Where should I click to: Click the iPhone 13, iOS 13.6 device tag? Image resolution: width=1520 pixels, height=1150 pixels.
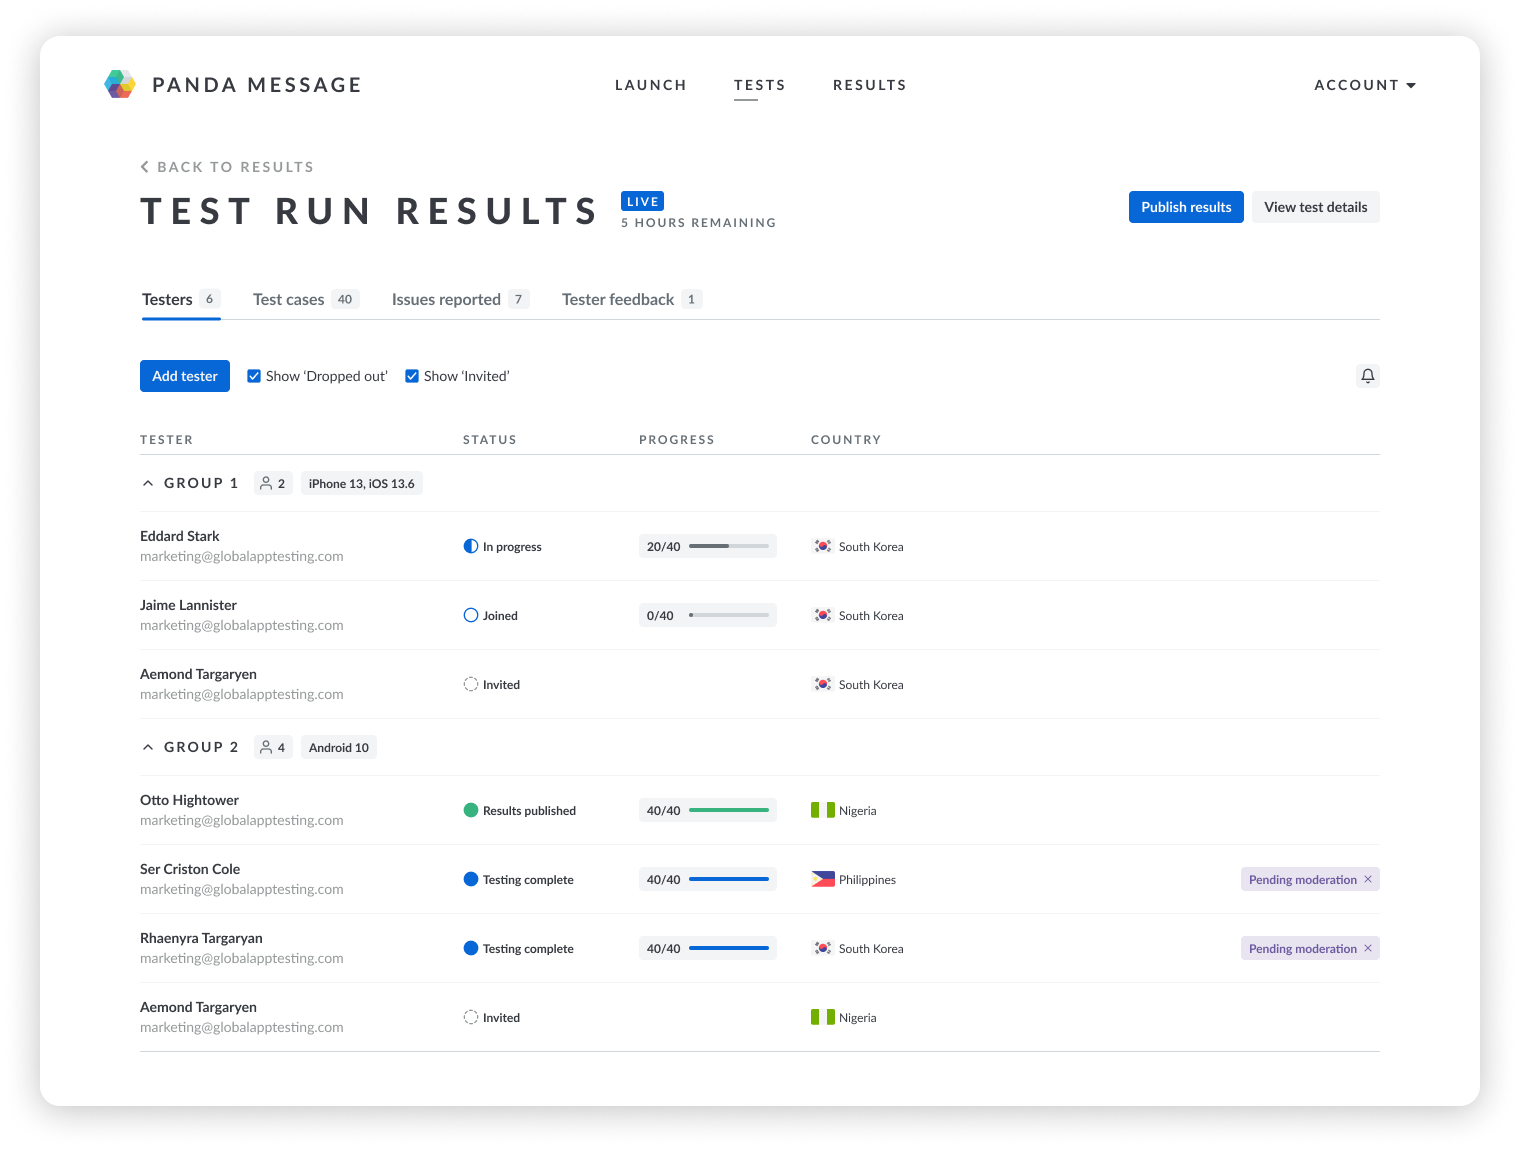coord(361,484)
